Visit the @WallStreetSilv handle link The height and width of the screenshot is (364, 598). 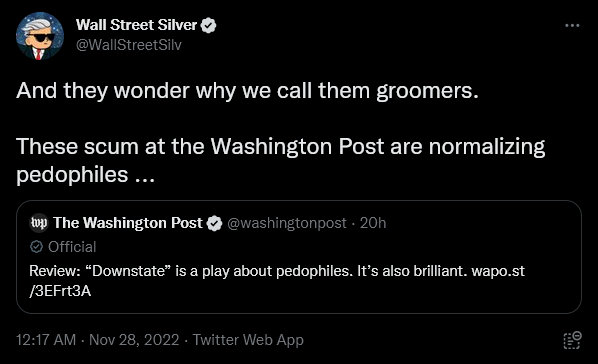pos(129,45)
